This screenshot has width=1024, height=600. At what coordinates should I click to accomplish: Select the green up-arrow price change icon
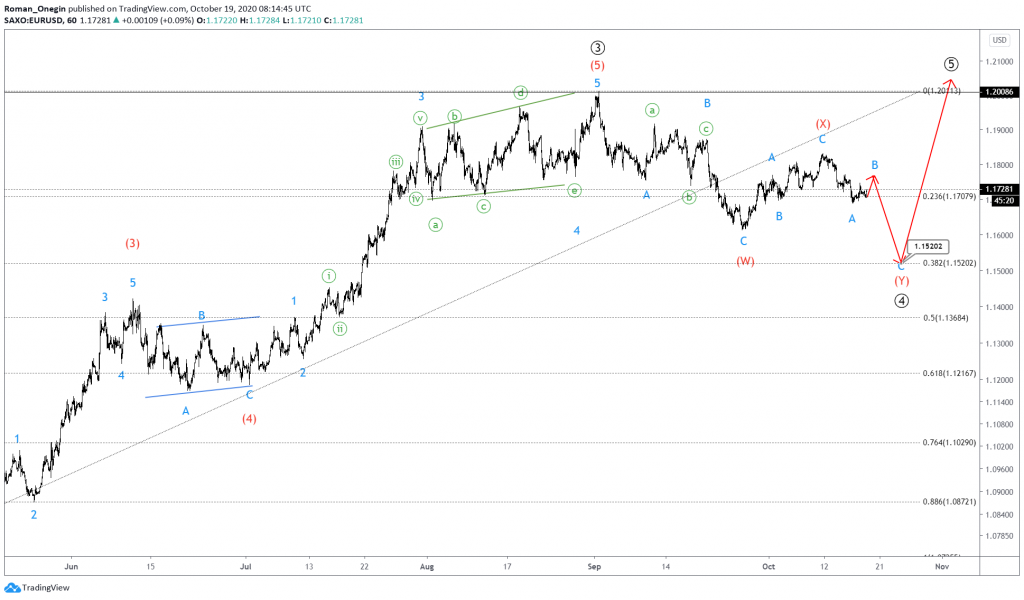click(x=116, y=18)
